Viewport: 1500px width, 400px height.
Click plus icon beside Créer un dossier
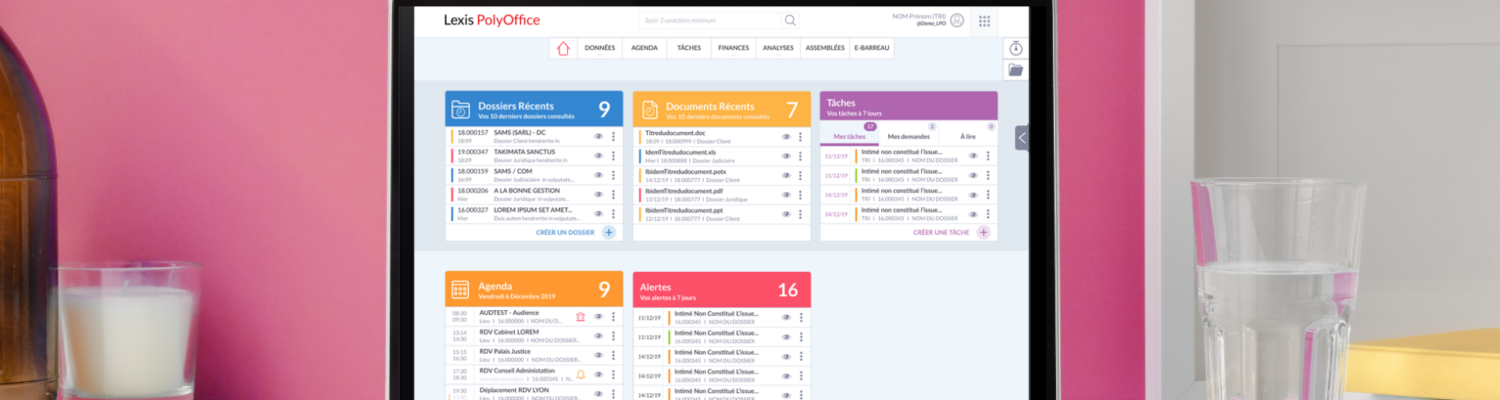tap(608, 232)
